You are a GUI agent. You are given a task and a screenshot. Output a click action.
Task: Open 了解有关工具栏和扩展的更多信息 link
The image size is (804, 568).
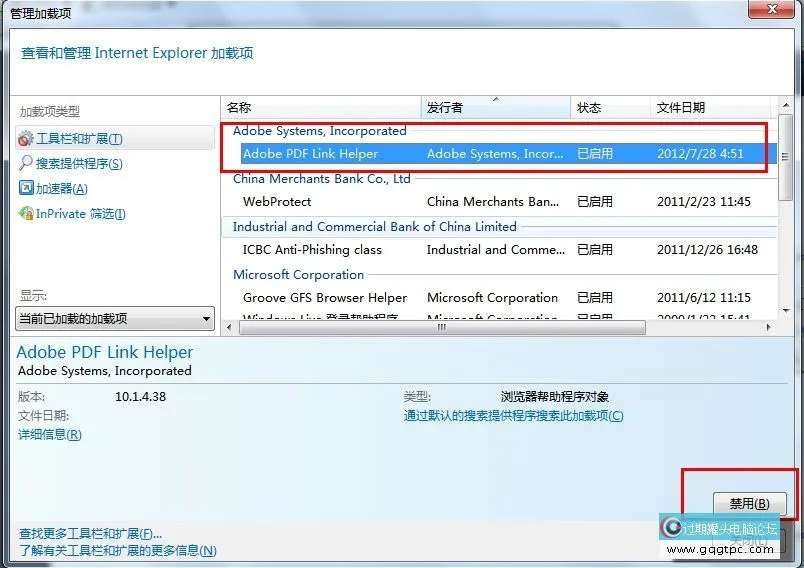click(117, 551)
